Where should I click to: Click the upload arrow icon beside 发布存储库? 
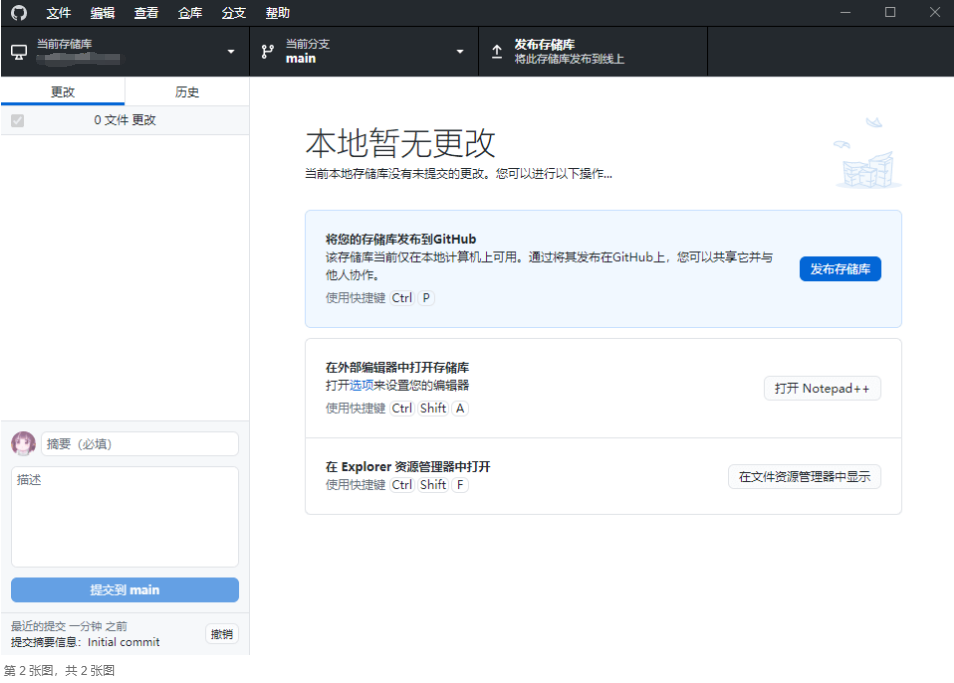pos(497,50)
